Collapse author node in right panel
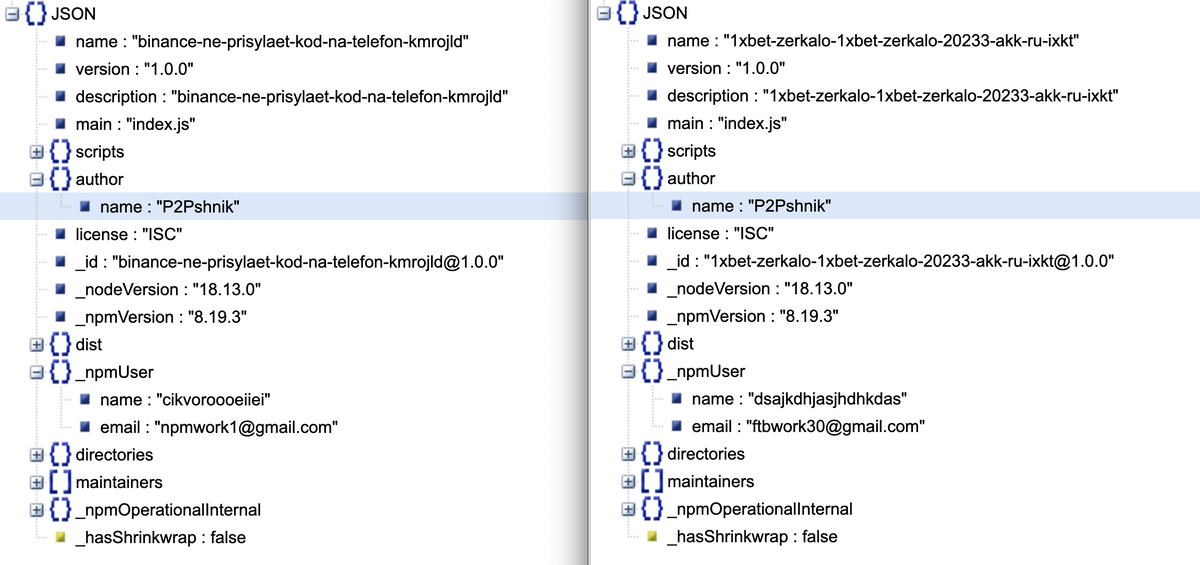The height and width of the screenshot is (565, 1200). point(629,179)
